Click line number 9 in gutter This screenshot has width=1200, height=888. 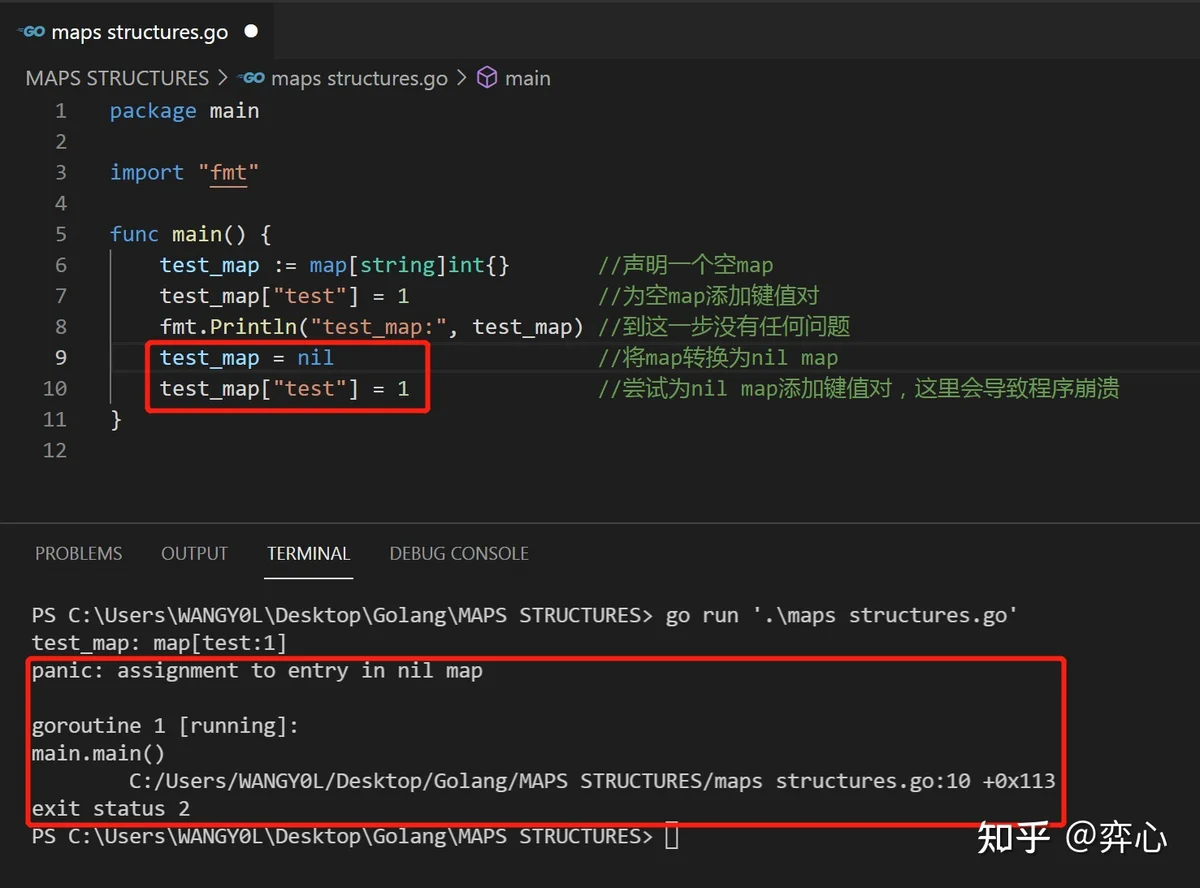point(61,357)
